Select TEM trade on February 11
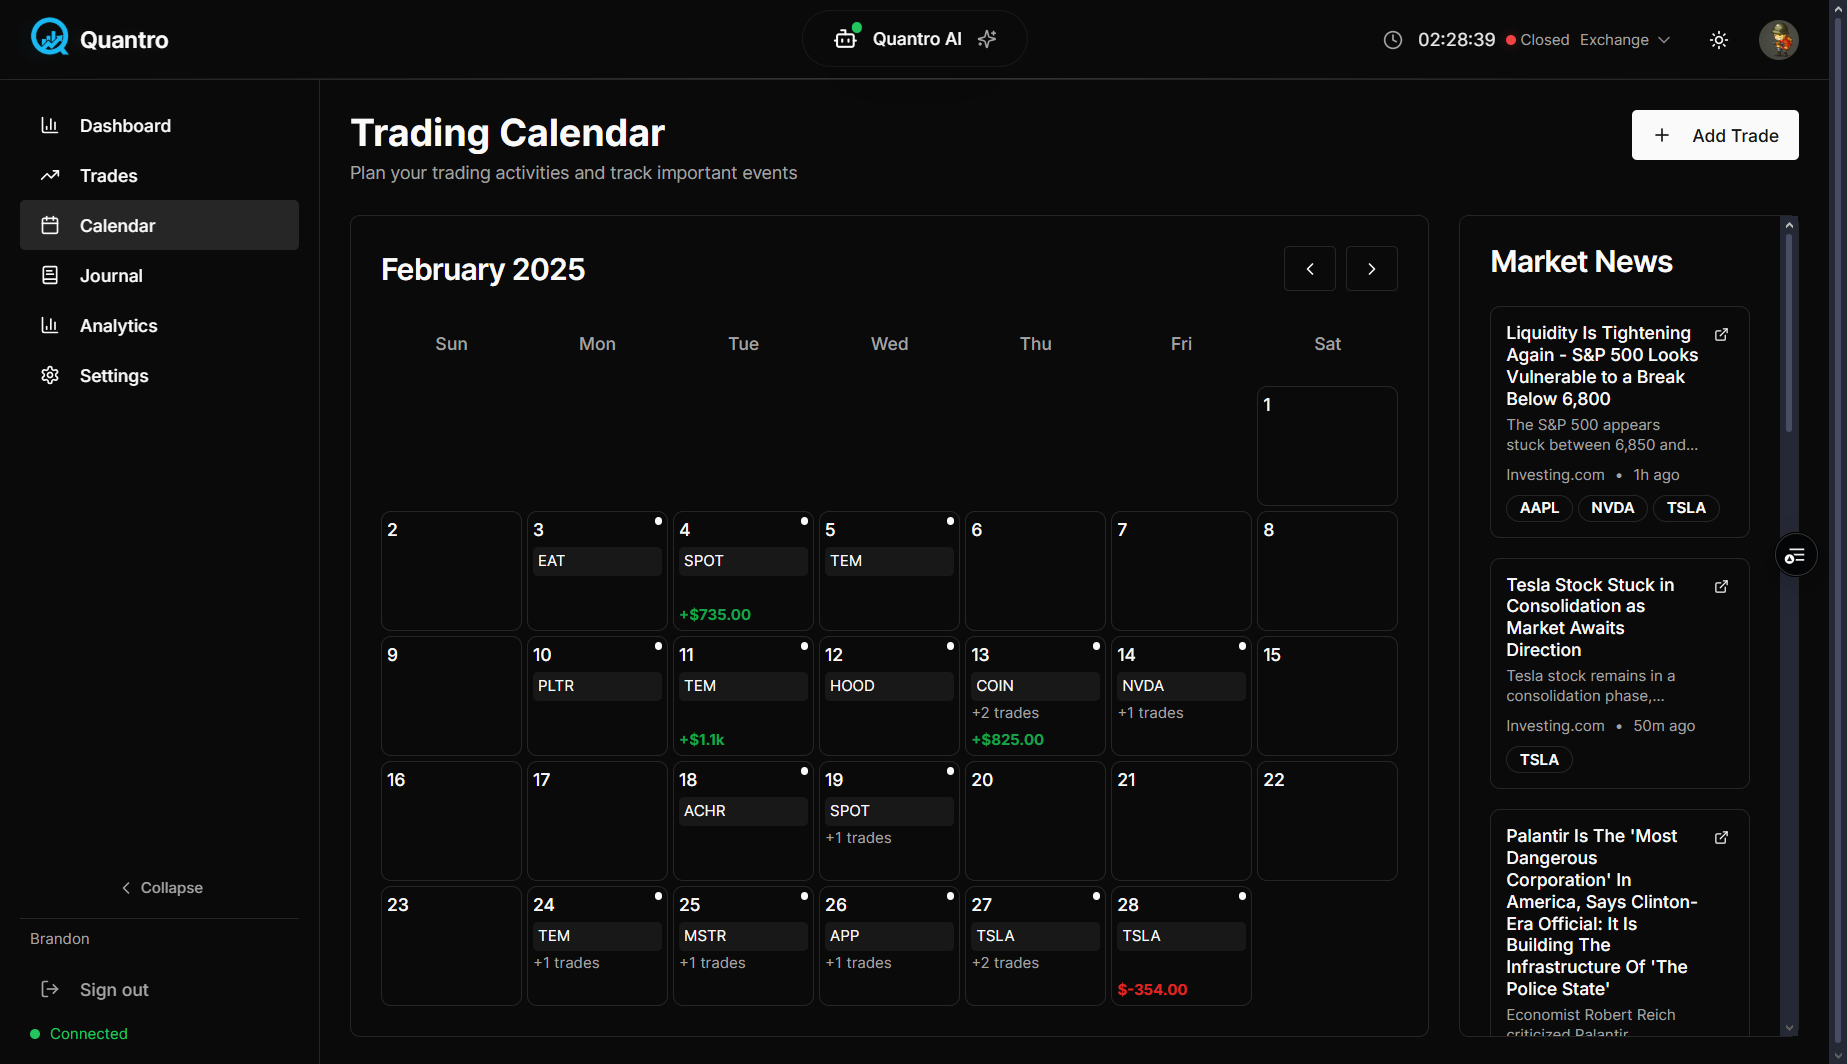Image resolution: width=1847 pixels, height=1064 pixels. click(x=743, y=686)
